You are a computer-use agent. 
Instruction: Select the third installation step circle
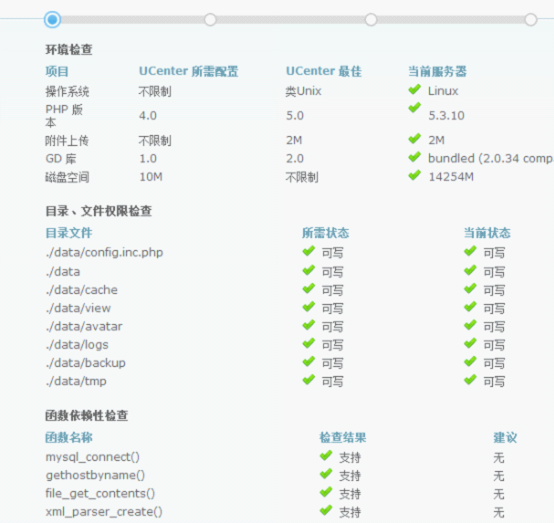point(371,19)
